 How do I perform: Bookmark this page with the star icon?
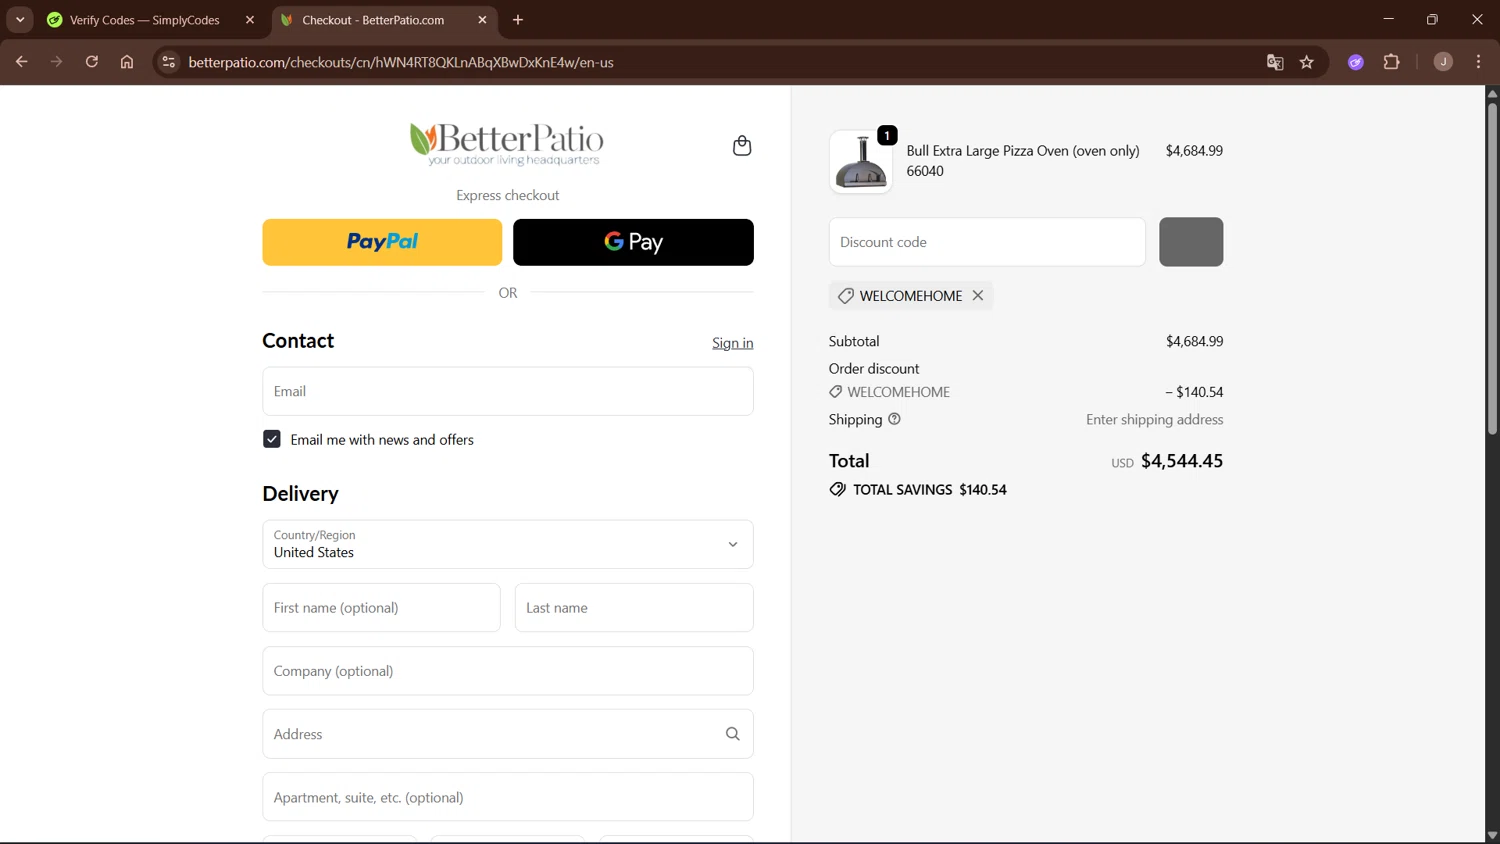[1307, 62]
